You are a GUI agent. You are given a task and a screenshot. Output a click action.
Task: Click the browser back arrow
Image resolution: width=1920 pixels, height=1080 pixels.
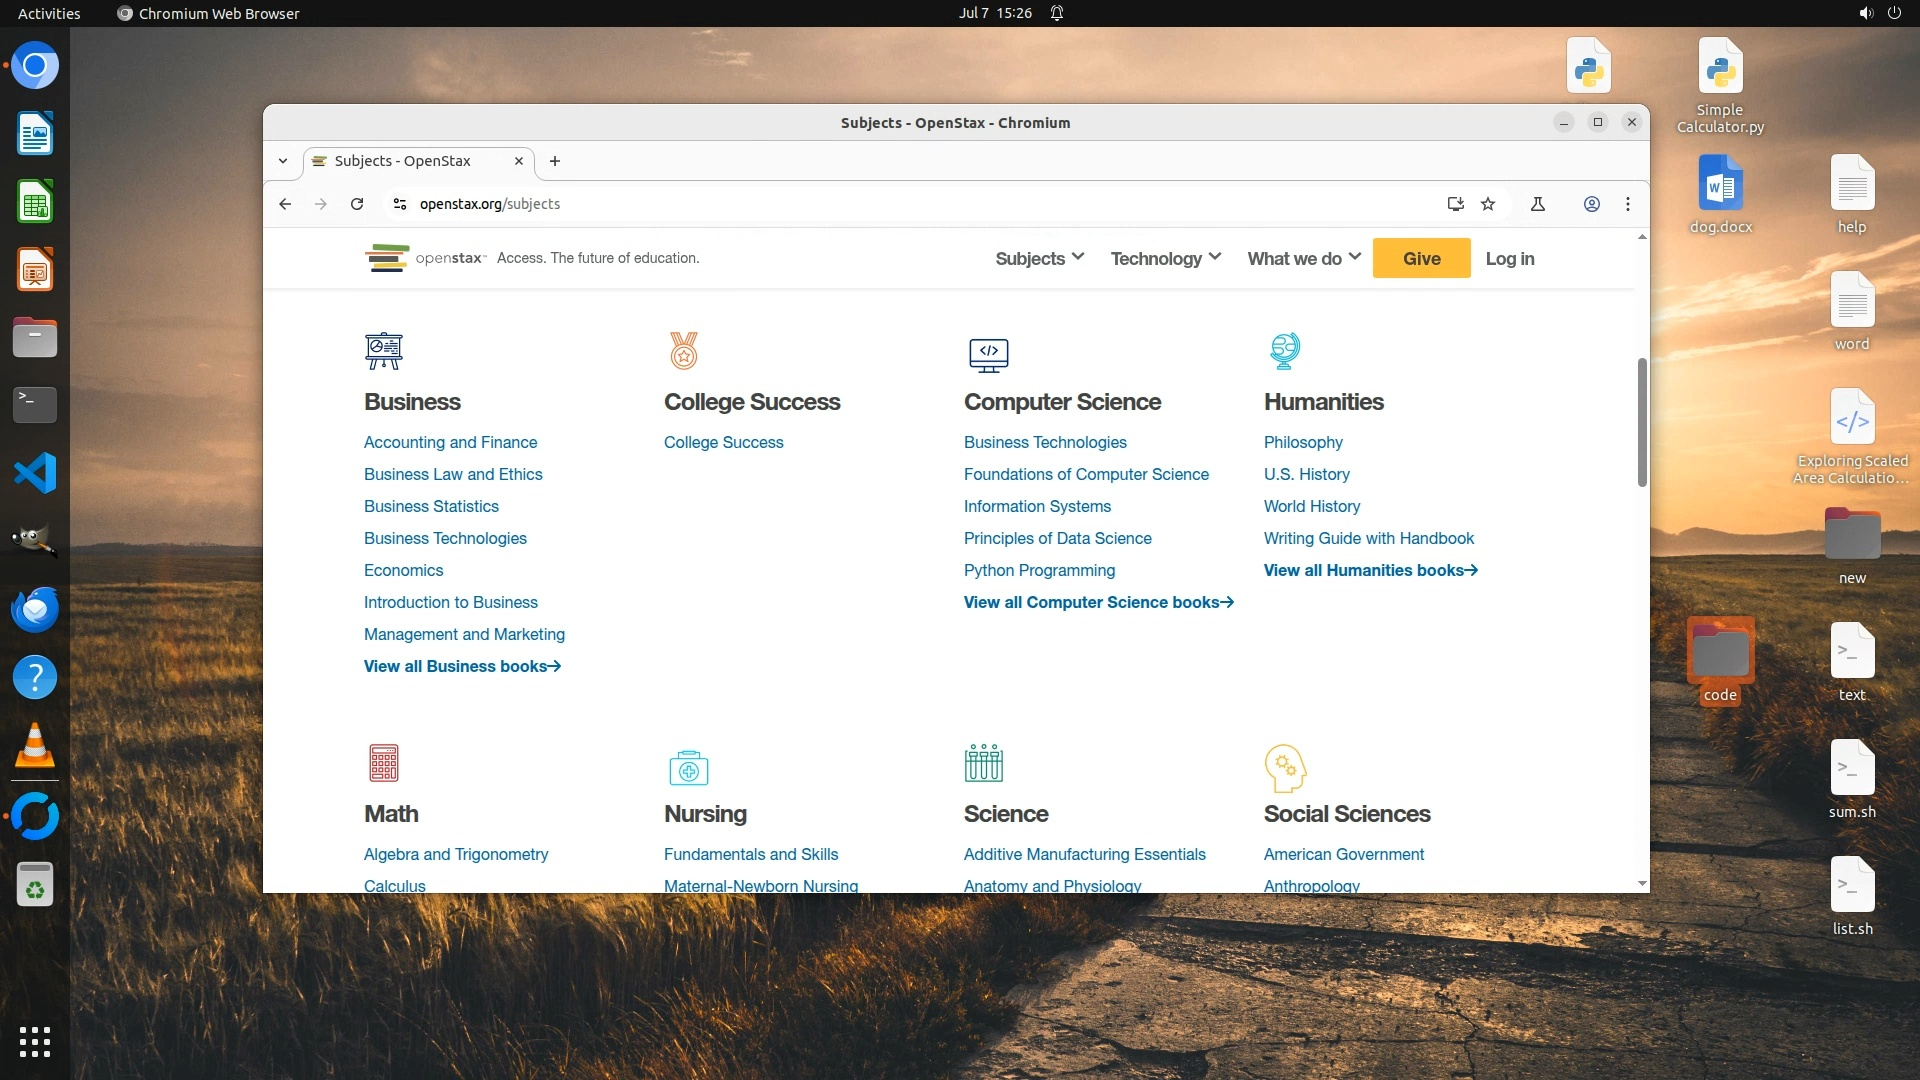[285, 204]
